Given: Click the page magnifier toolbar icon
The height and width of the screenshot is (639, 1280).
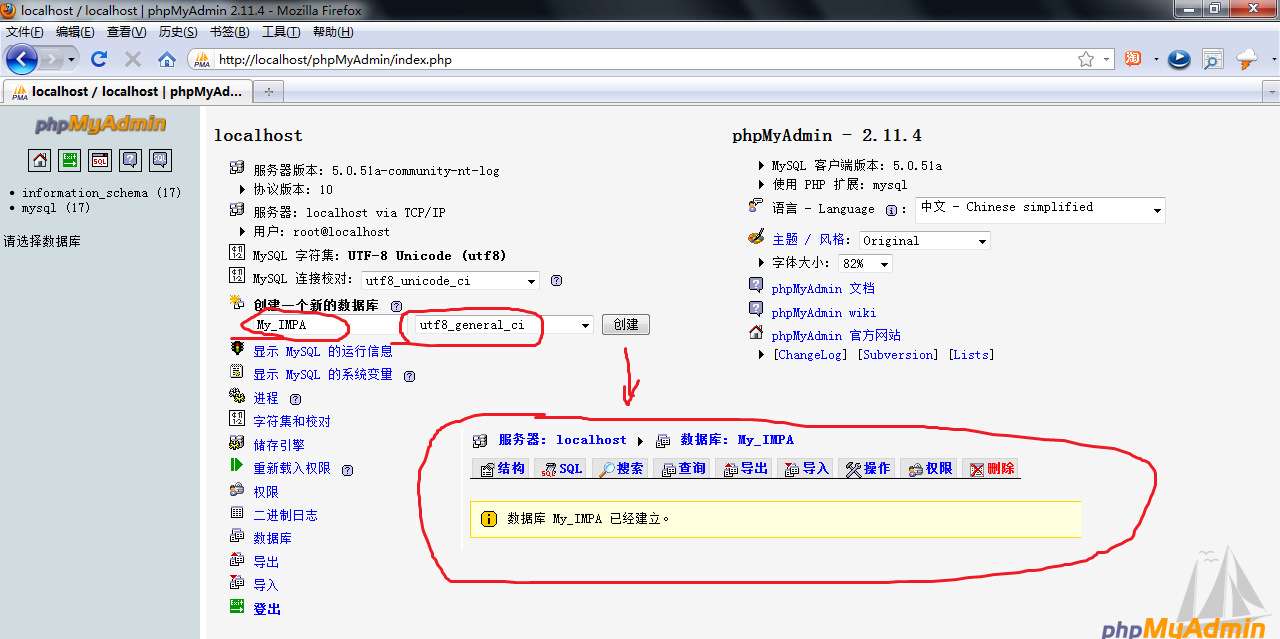Looking at the screenshot, I should tap(1213, 60).
